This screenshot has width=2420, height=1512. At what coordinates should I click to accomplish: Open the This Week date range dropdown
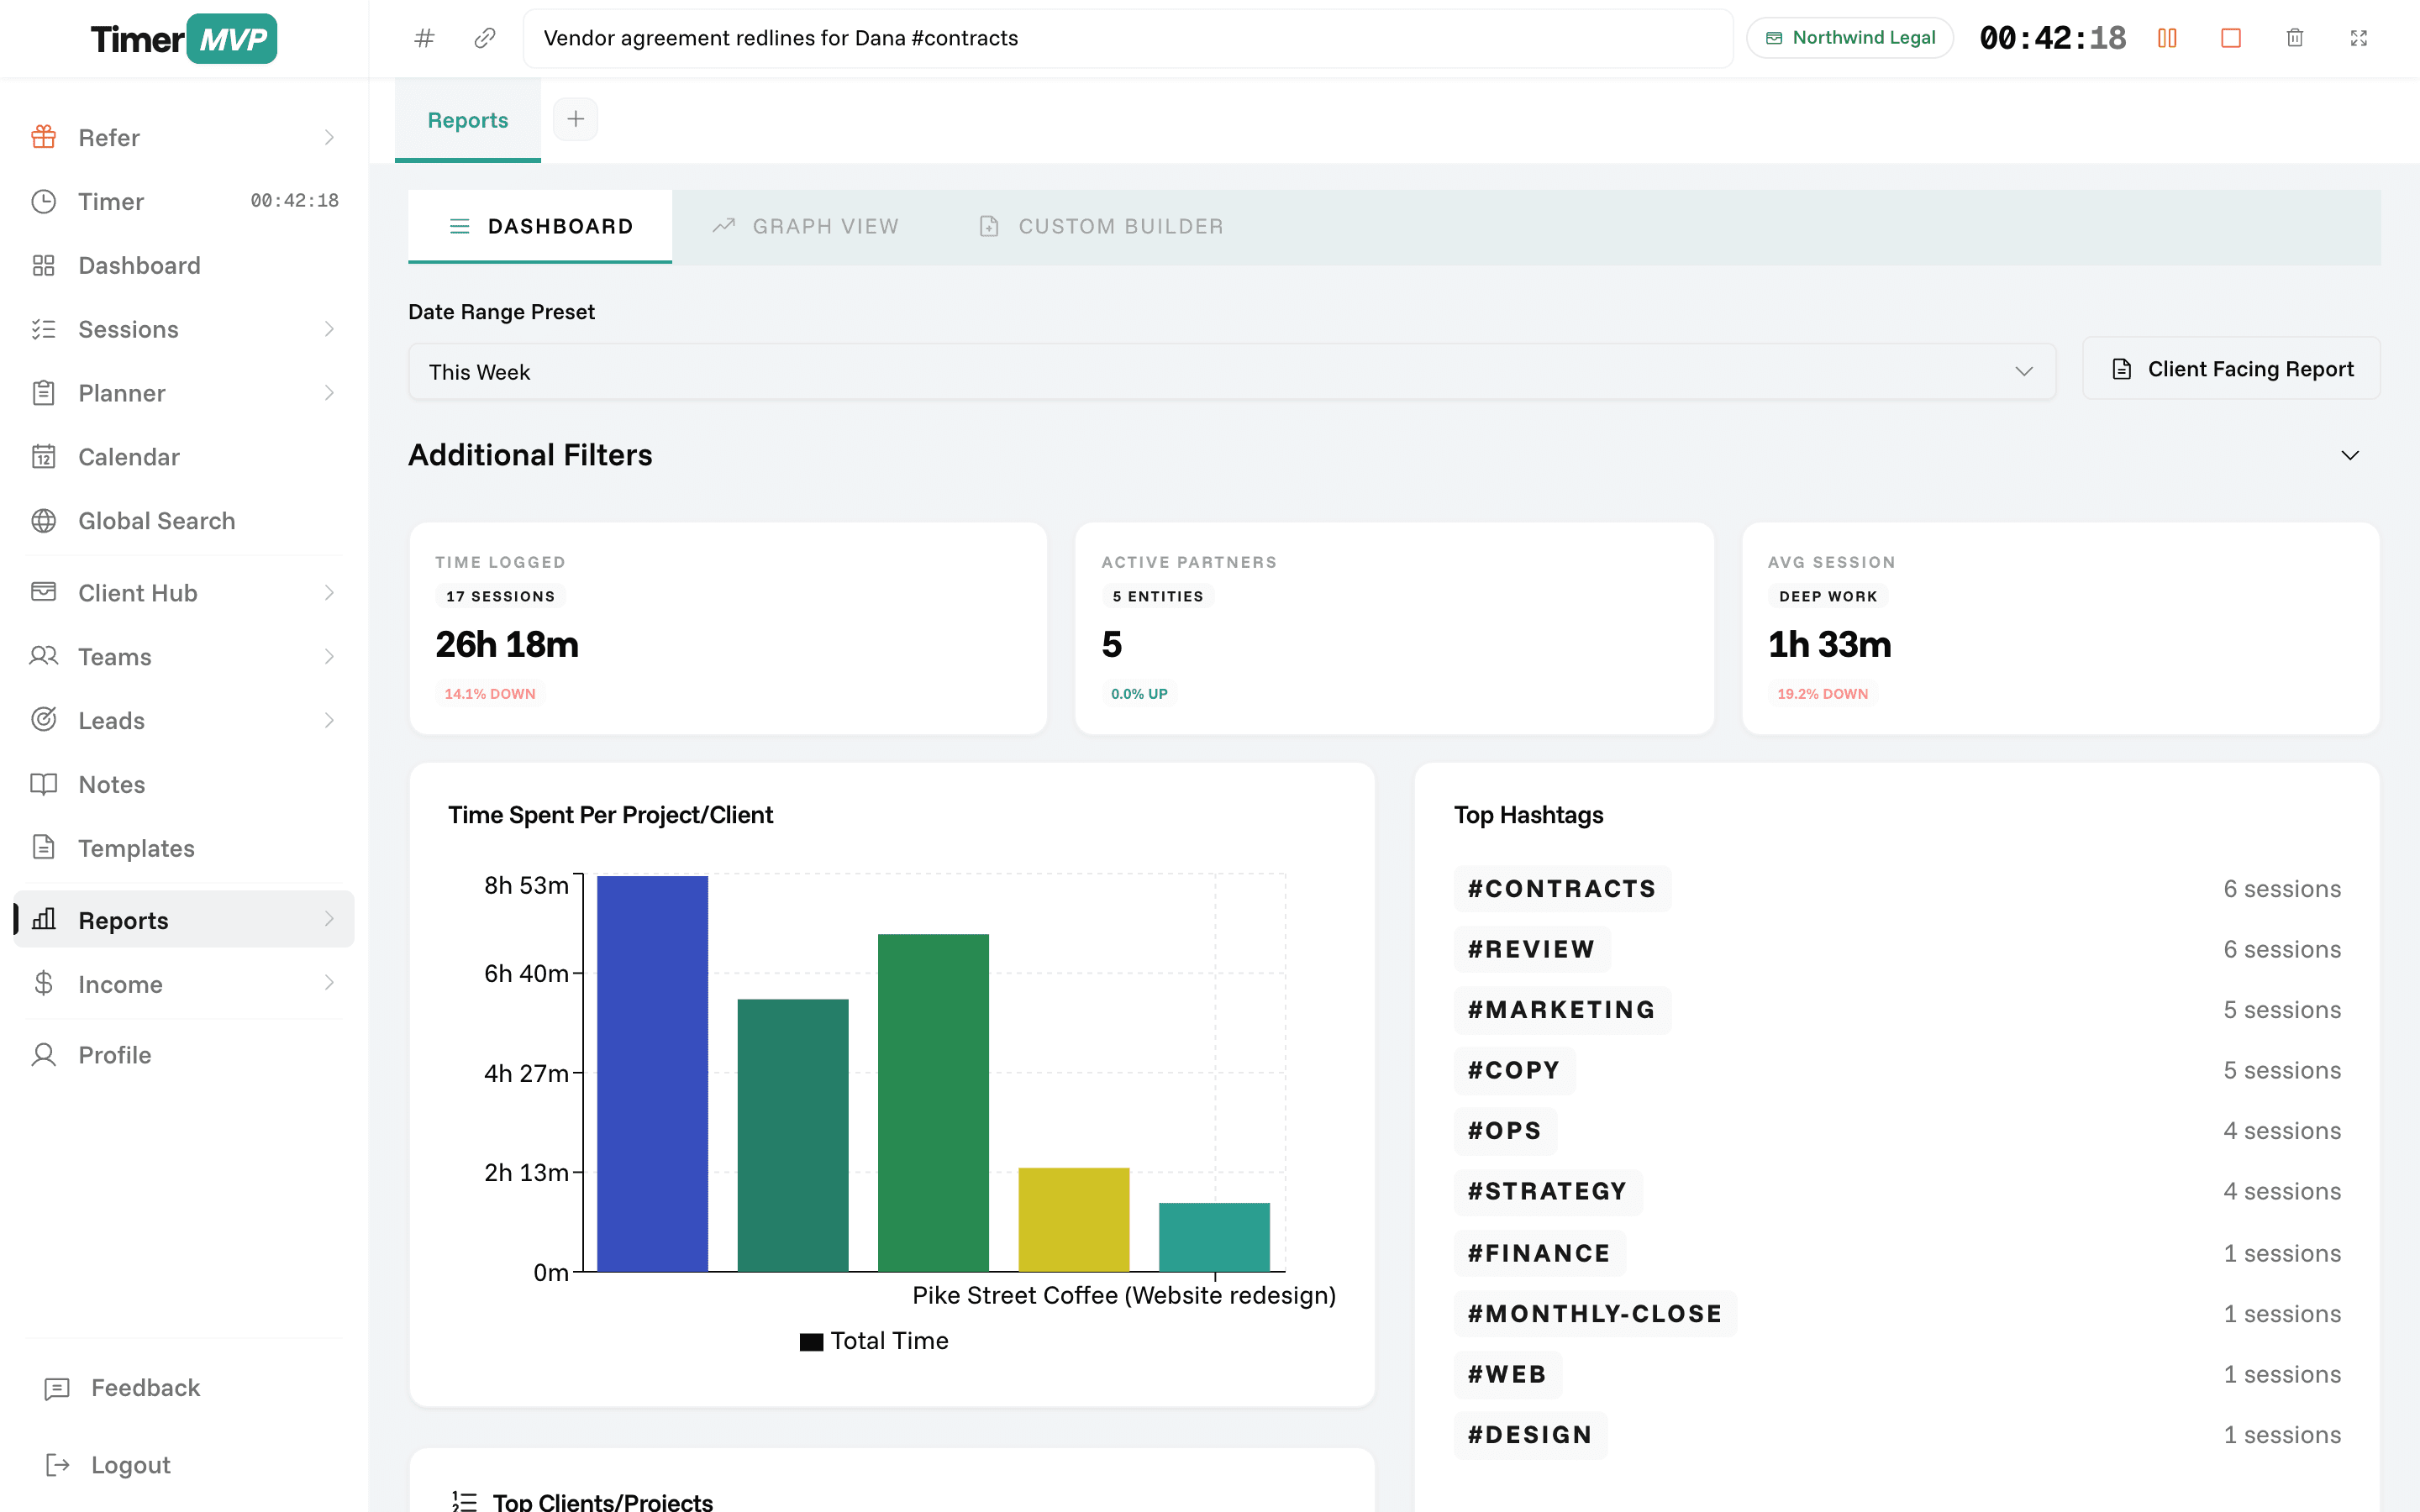(x=1232, y=372)
